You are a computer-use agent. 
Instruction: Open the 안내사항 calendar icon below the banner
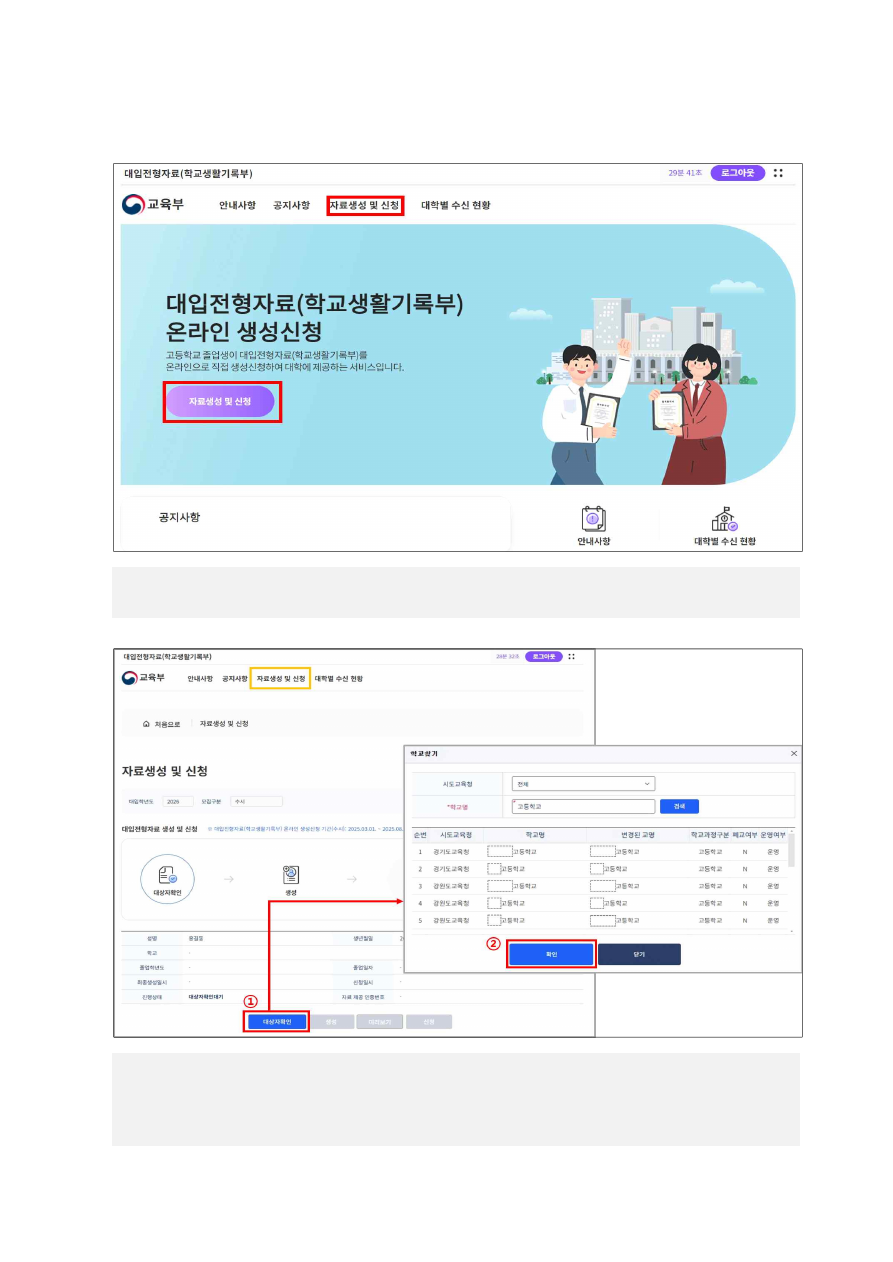point(594,519)
